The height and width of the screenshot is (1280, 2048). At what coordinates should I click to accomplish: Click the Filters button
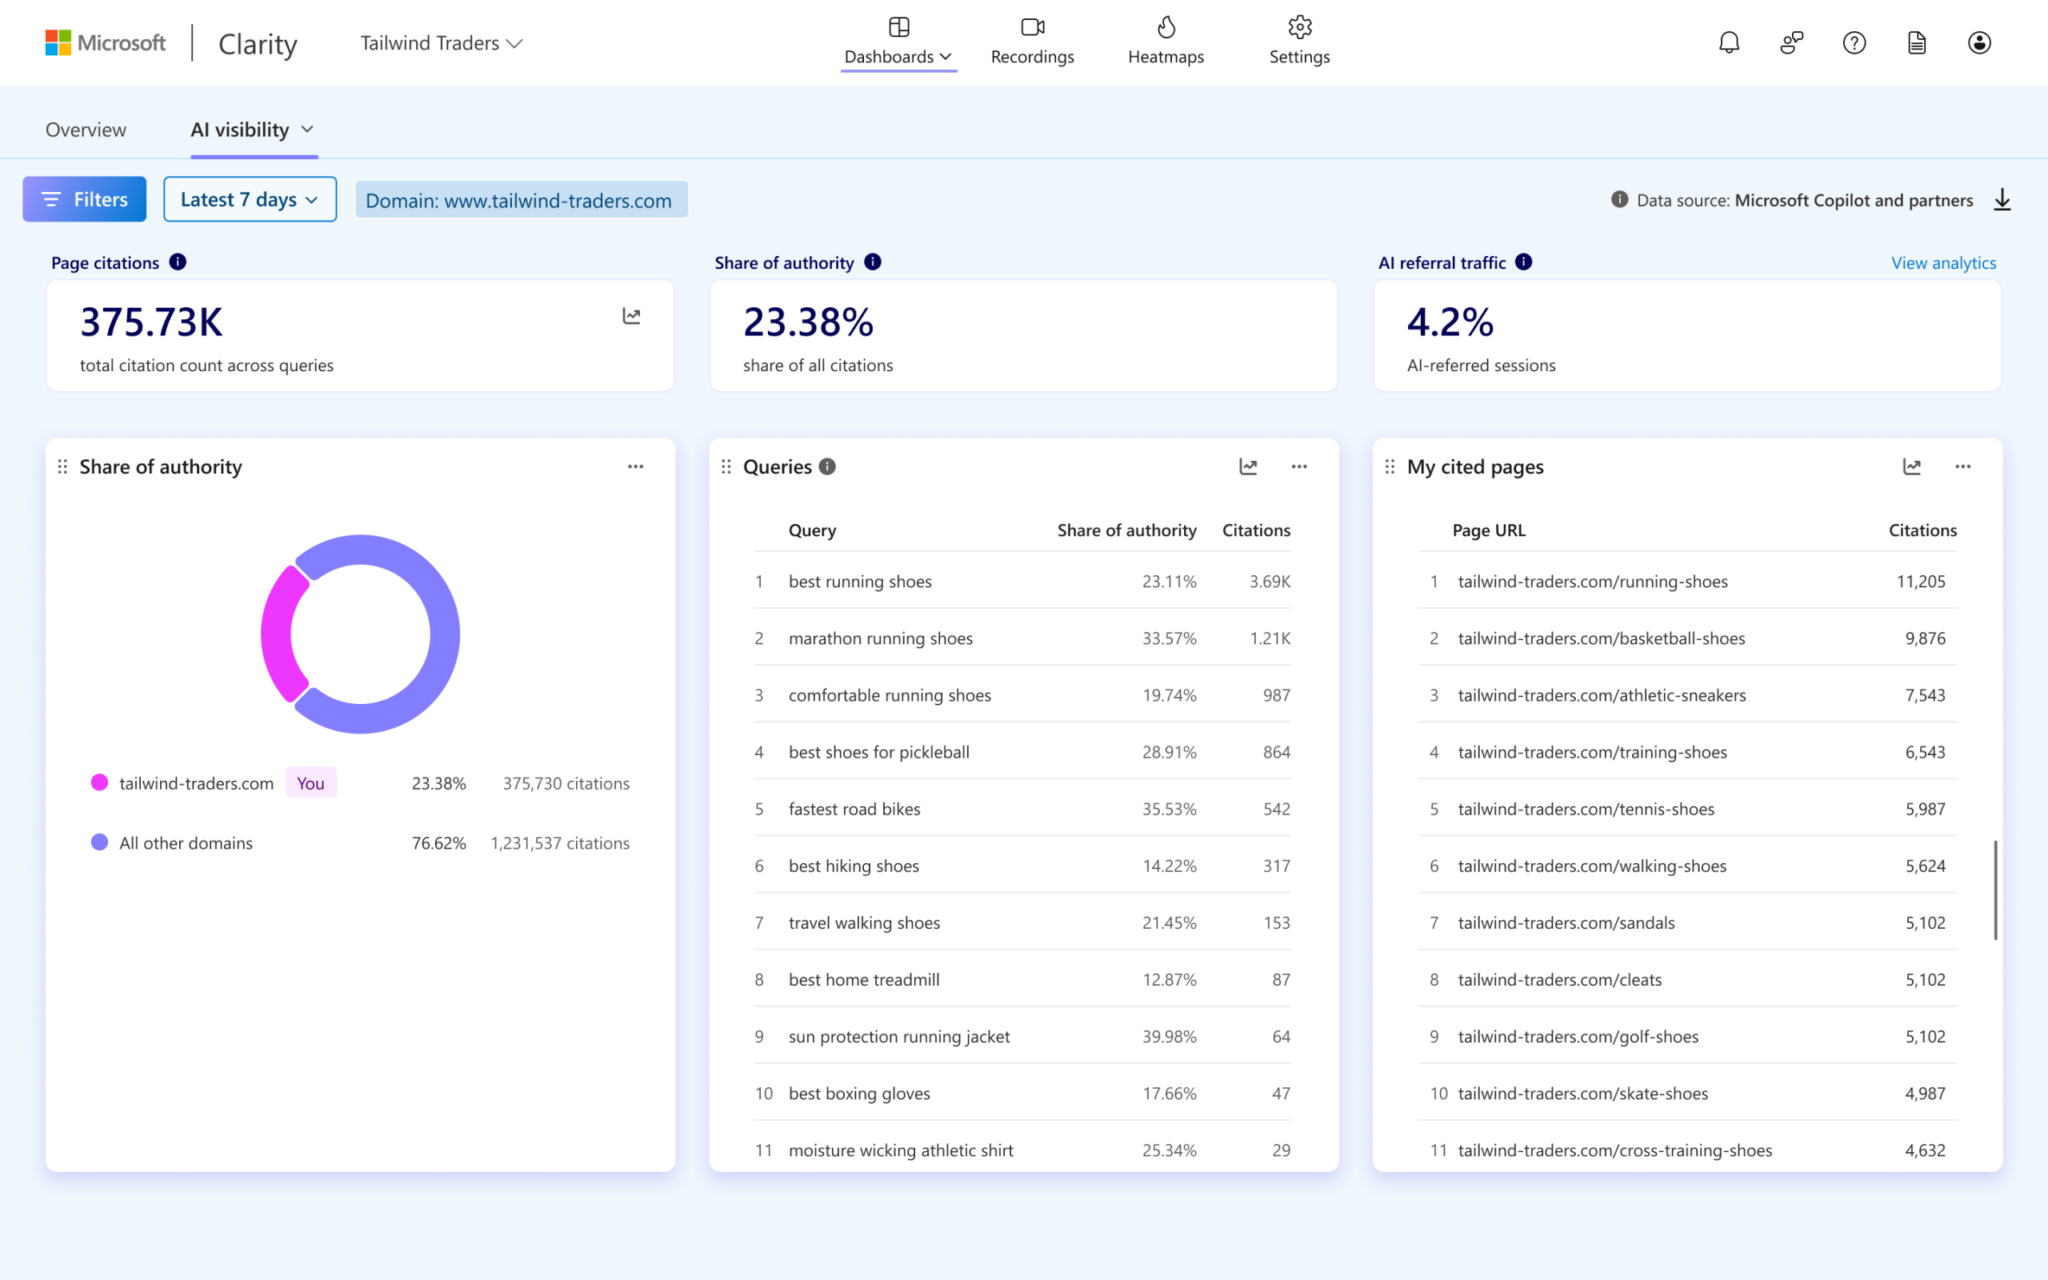click(x=85, y=200)
